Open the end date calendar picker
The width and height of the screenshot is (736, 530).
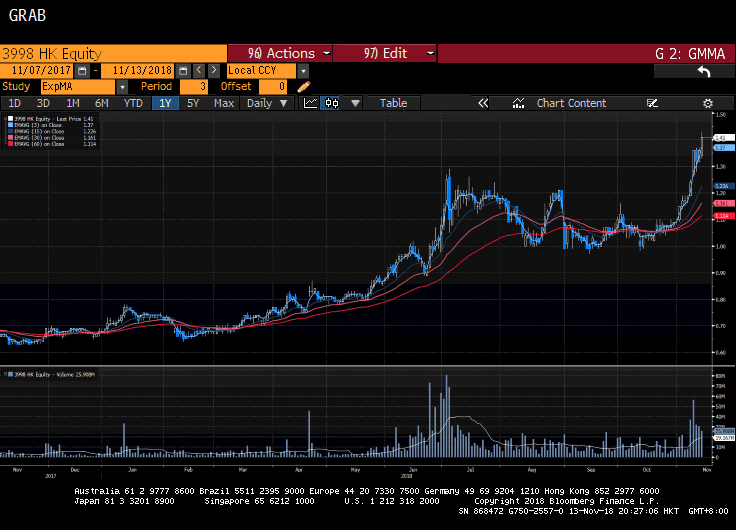(183, 70)
